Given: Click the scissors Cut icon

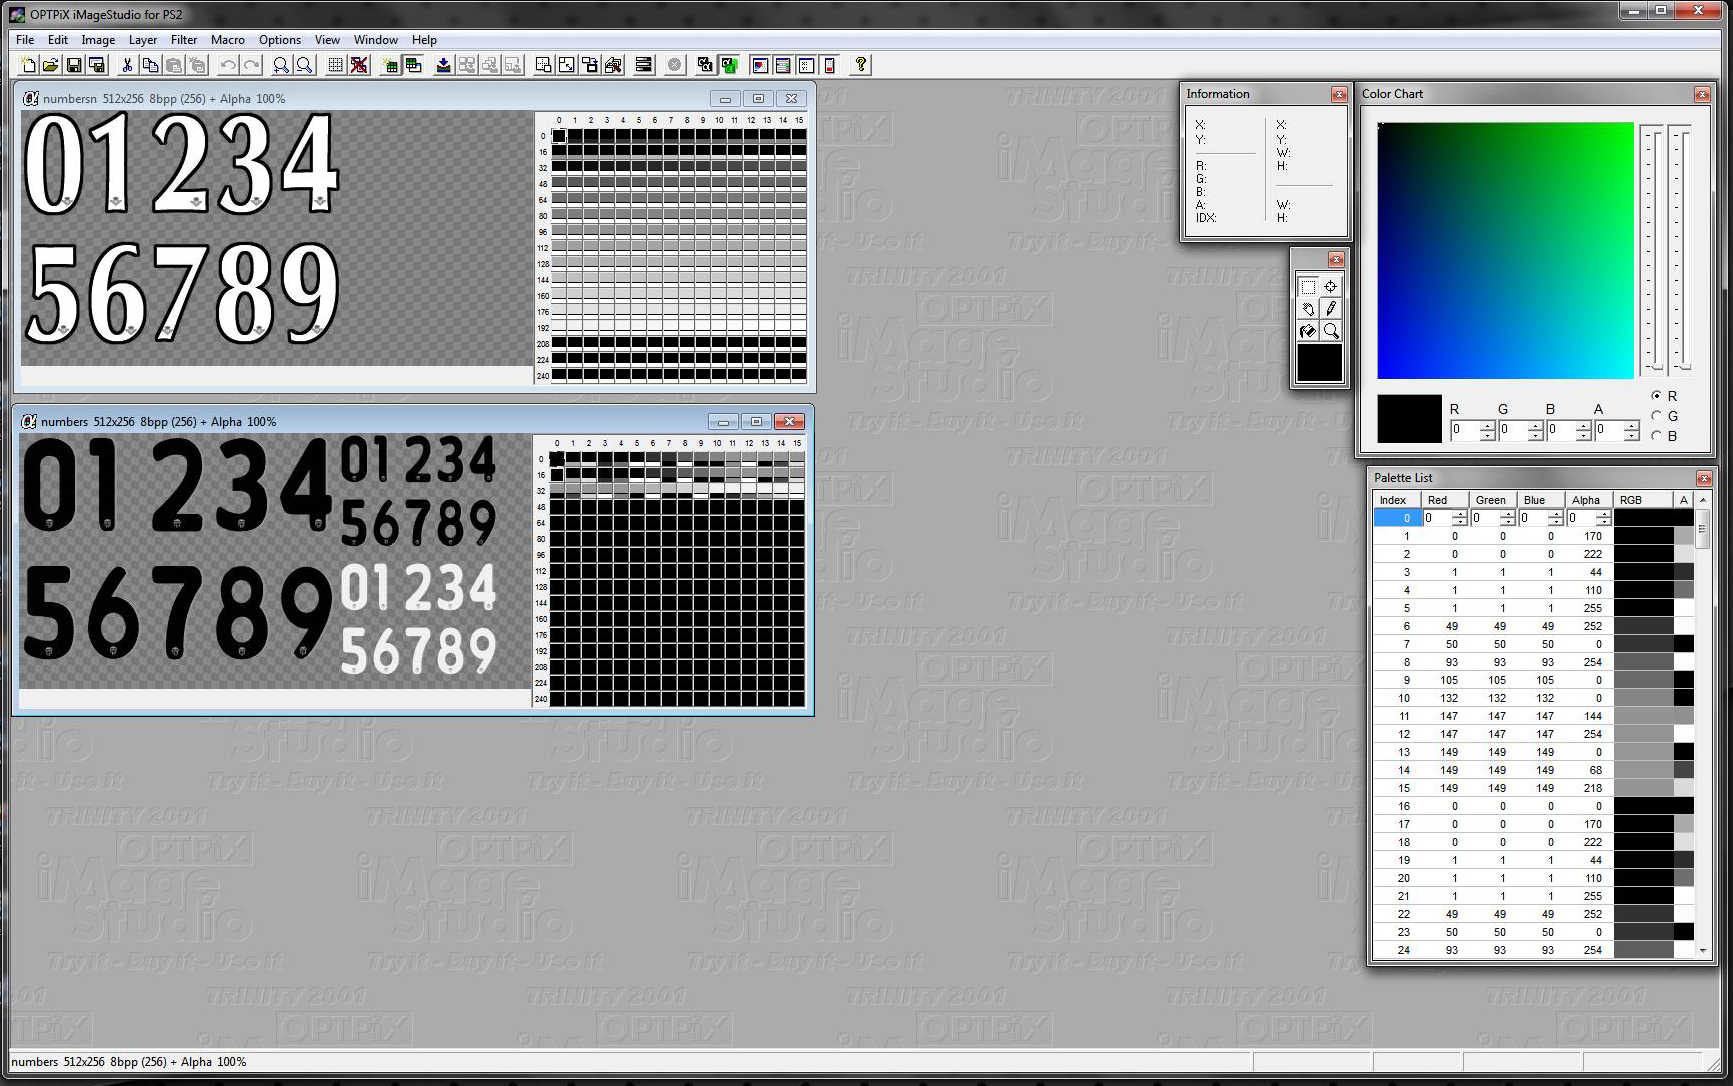Looking at the screenshot, I should pyautogui.click(x=127, y=65).
